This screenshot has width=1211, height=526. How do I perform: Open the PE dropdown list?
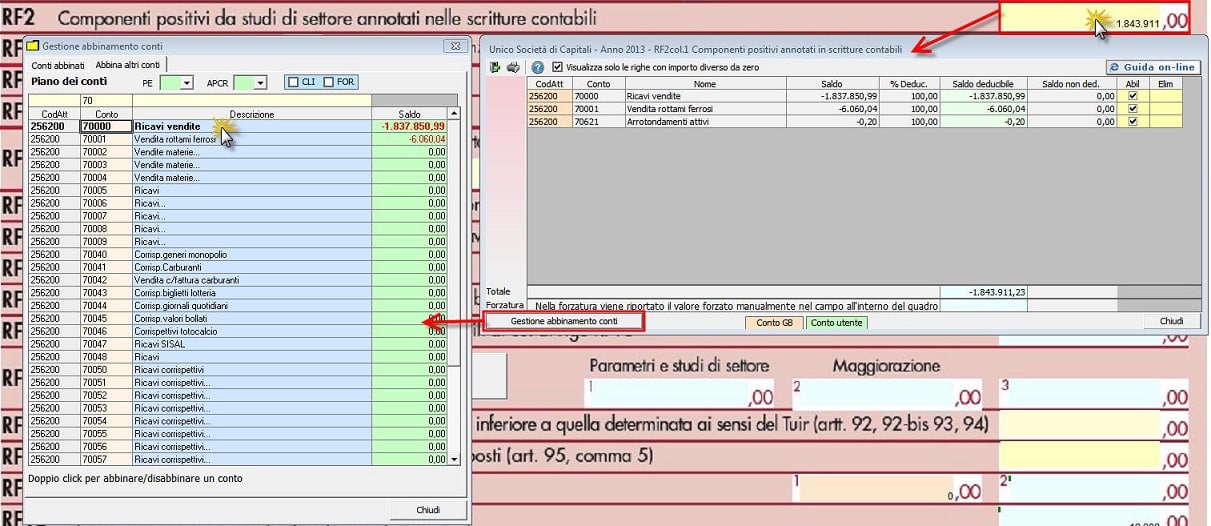(186, 83)
